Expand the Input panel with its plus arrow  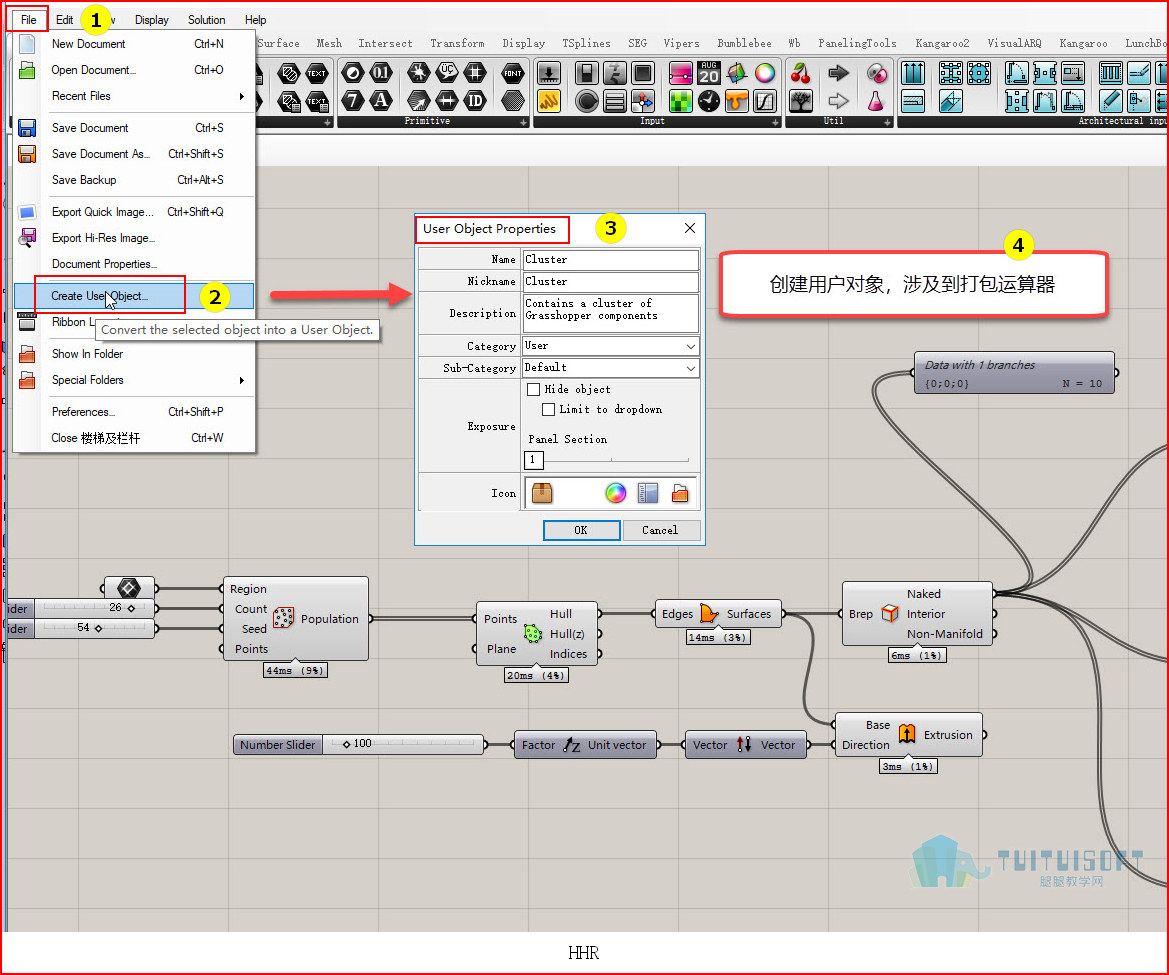pos(775,122)
